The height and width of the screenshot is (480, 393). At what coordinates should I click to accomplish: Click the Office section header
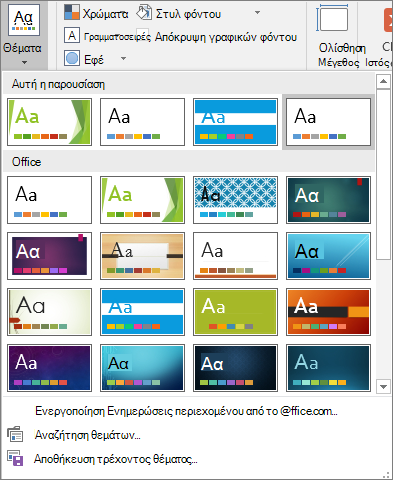[x=189, y=162]
